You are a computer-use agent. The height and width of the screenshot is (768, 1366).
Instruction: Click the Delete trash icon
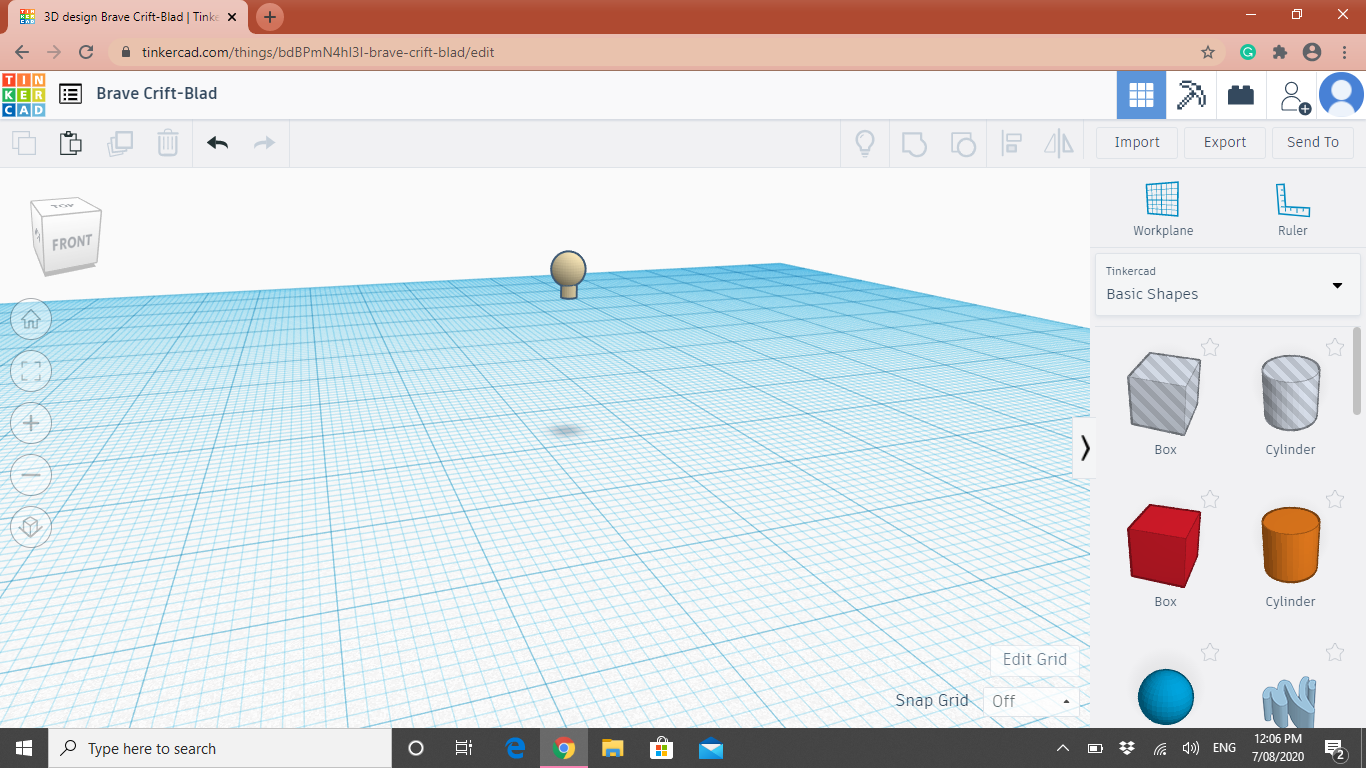coord(168,143)
